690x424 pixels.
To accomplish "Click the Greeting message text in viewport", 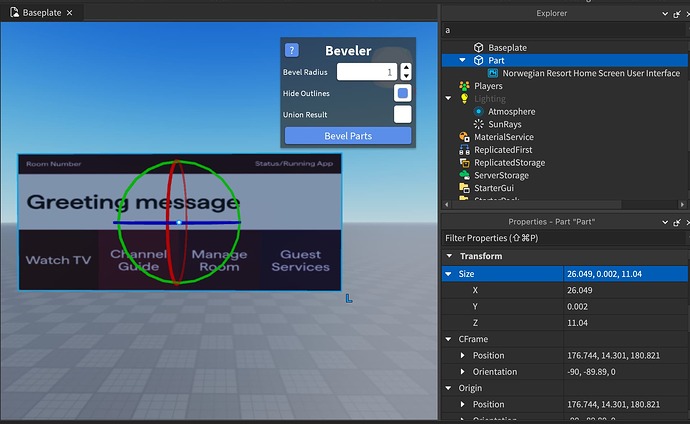I will click(x=133, y=202).
